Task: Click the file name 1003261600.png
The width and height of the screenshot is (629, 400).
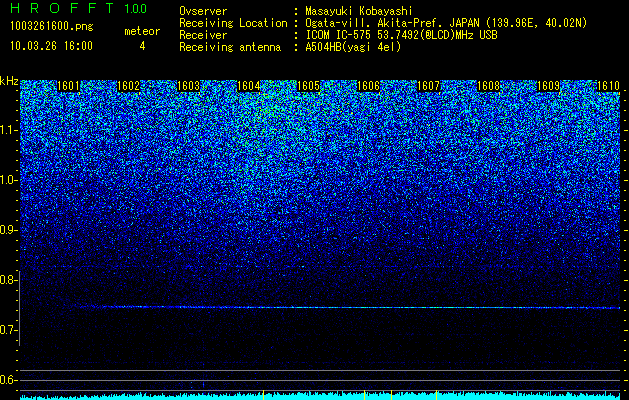Action: (x=52, y=26)
